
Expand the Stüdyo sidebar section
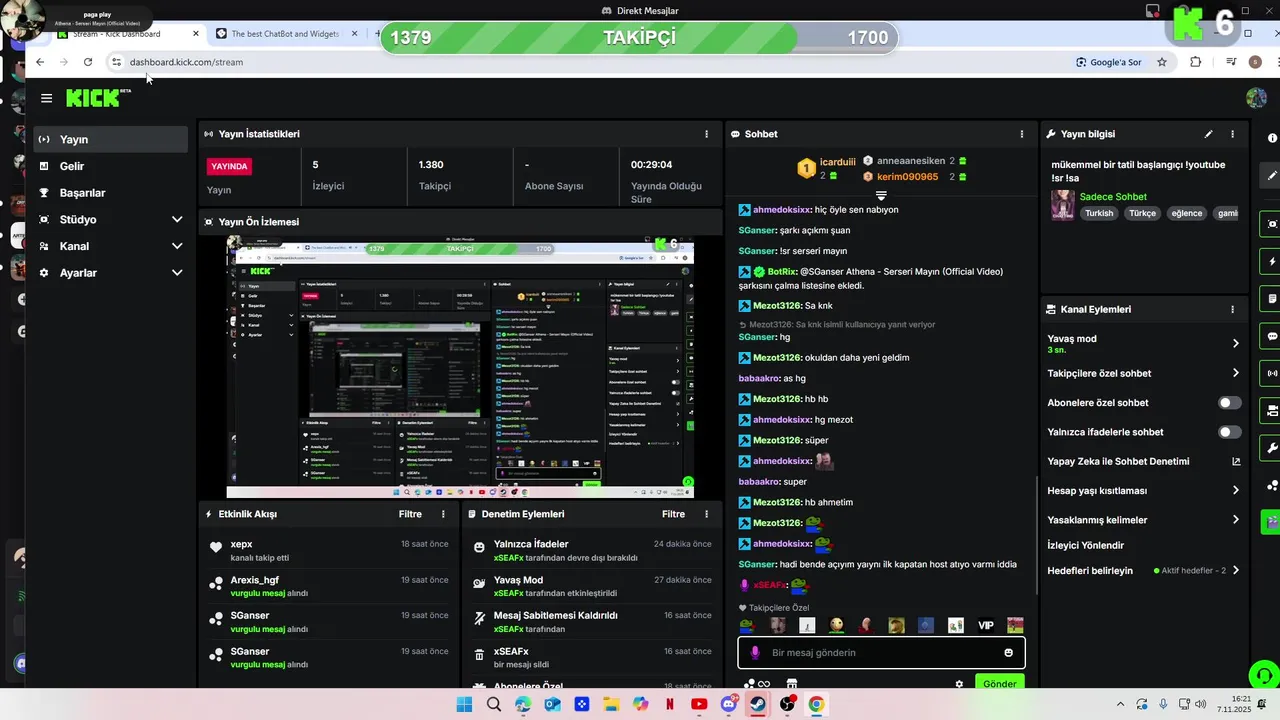pyautogui.click(x=111, y=219)
